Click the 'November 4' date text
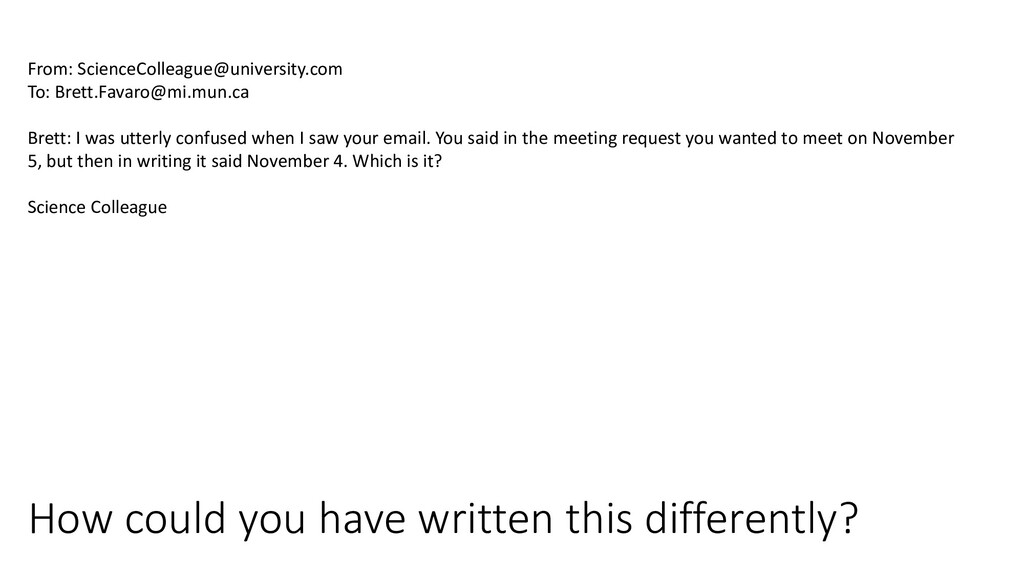This screenshot has height=576, width=1024. tap(295, 161)
